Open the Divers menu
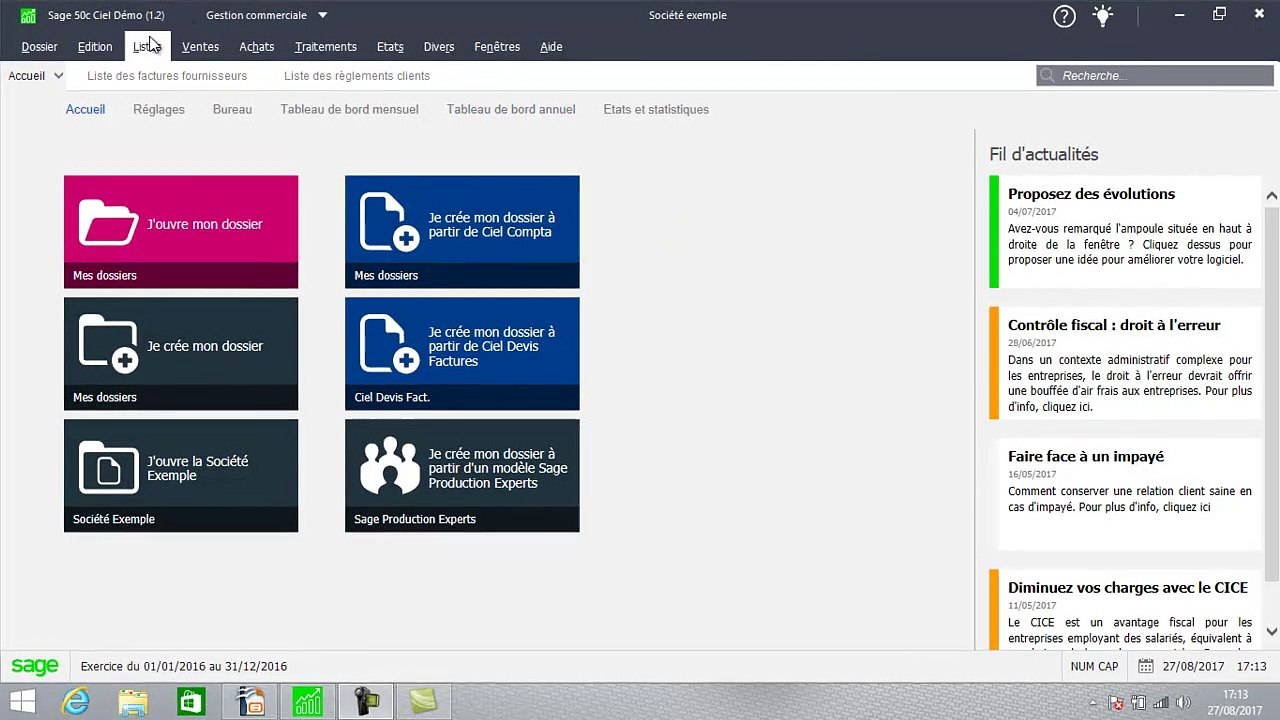This screenshot has width=1280, height=720. click(439, 47)
